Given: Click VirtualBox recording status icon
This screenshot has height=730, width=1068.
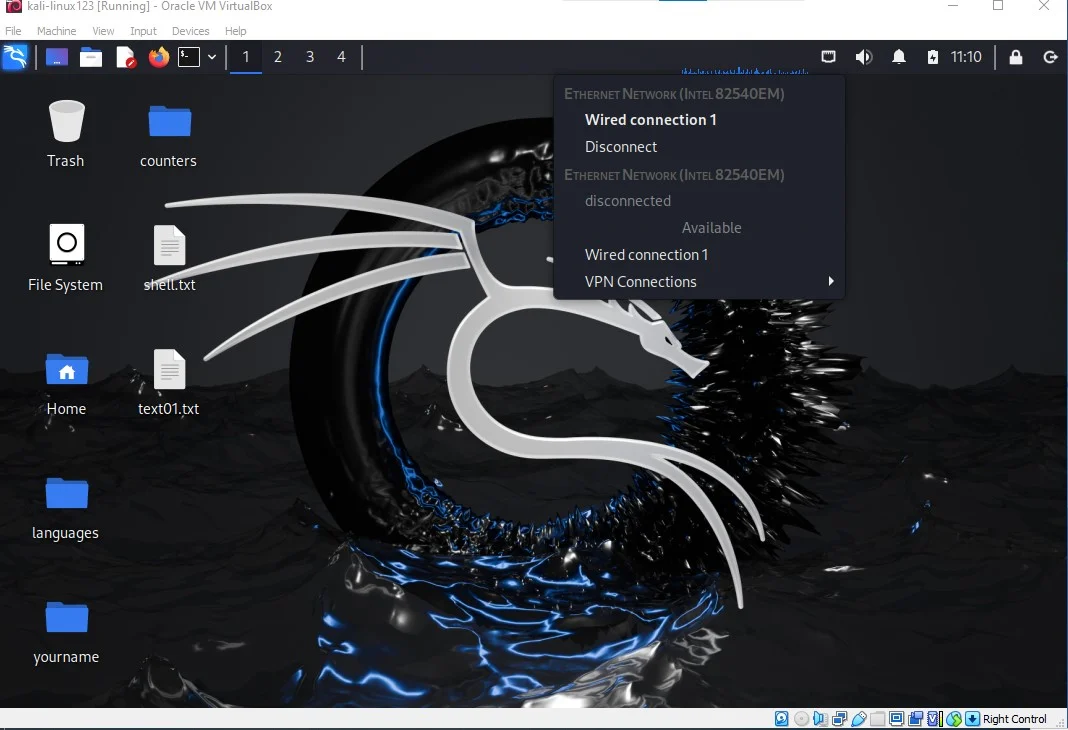Looking at the screenshot, I should (x=915, y=718).
